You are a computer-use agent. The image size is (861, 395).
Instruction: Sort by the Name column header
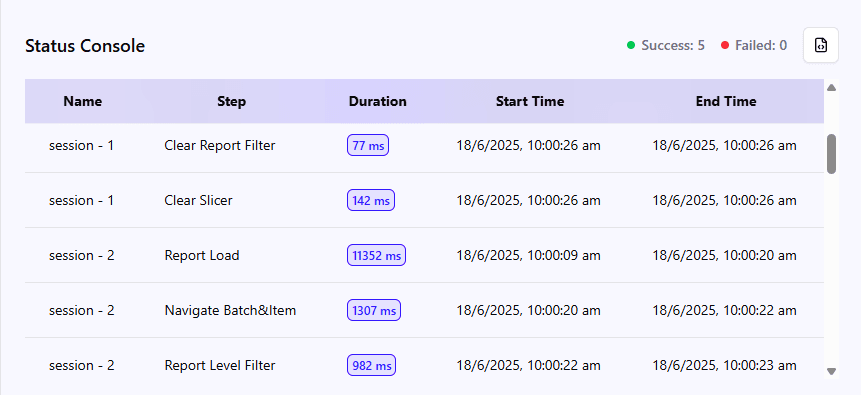pos(82,101)
